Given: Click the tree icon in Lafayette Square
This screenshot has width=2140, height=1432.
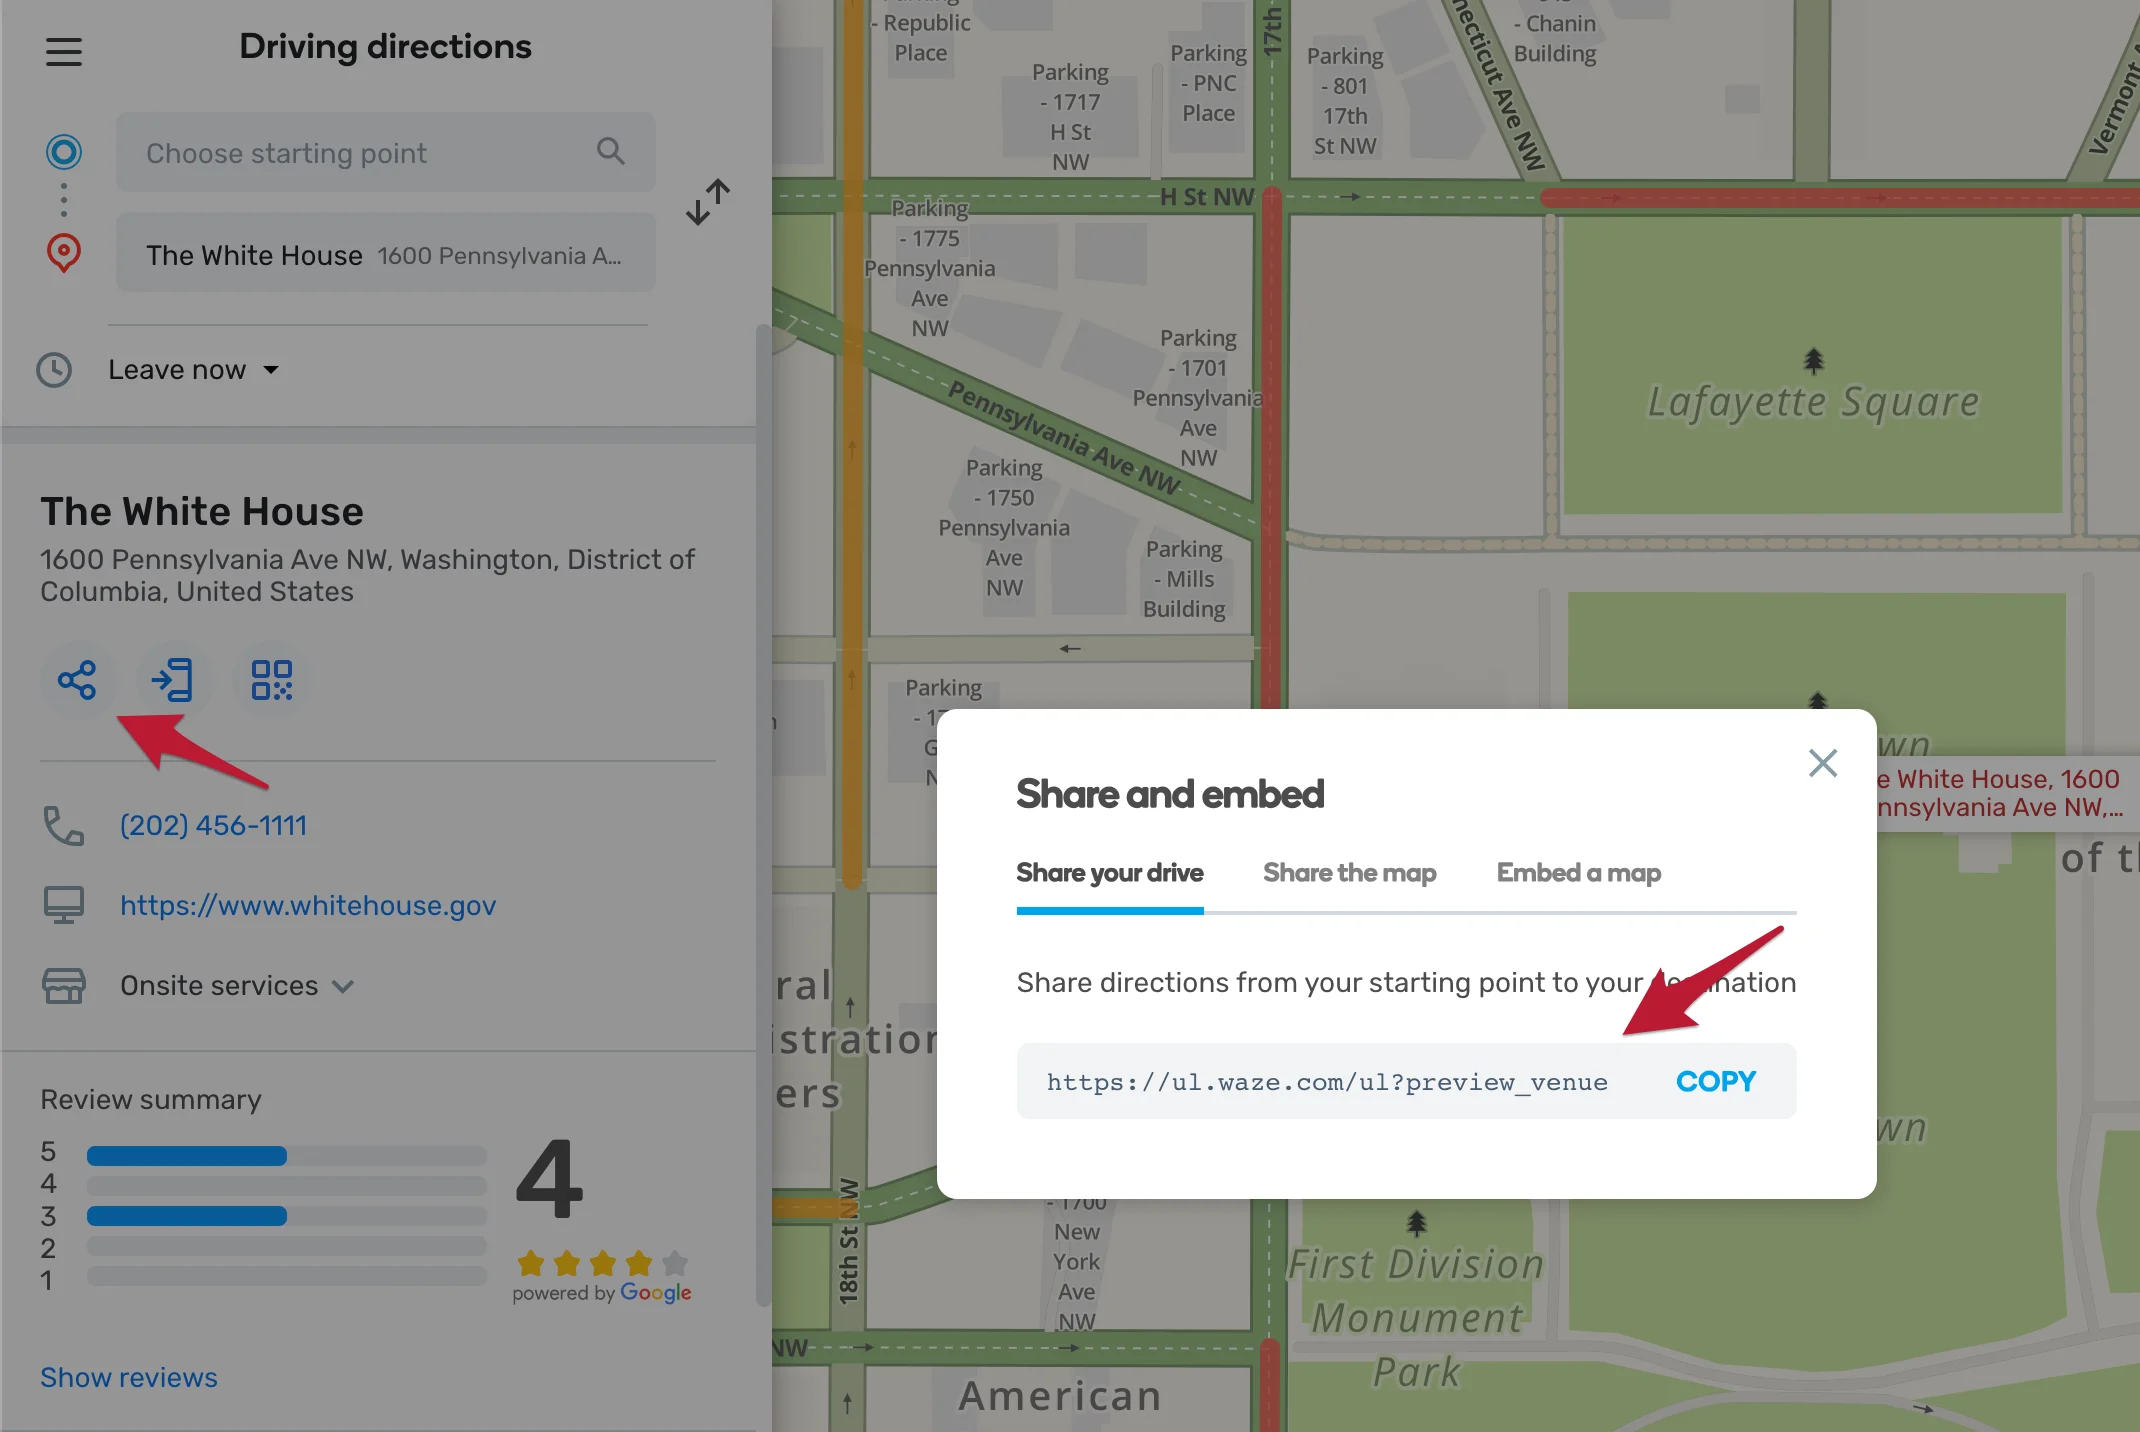Looking at the screenshot, I should pyautogui.click(x=1813, y=360).
